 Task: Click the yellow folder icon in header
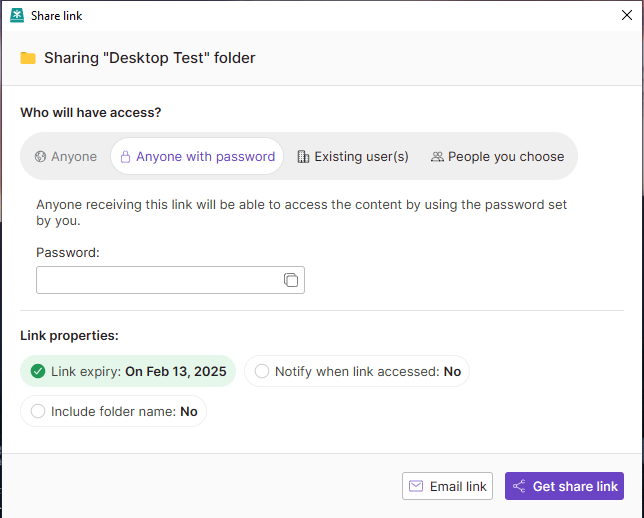(x=28, y=58)
